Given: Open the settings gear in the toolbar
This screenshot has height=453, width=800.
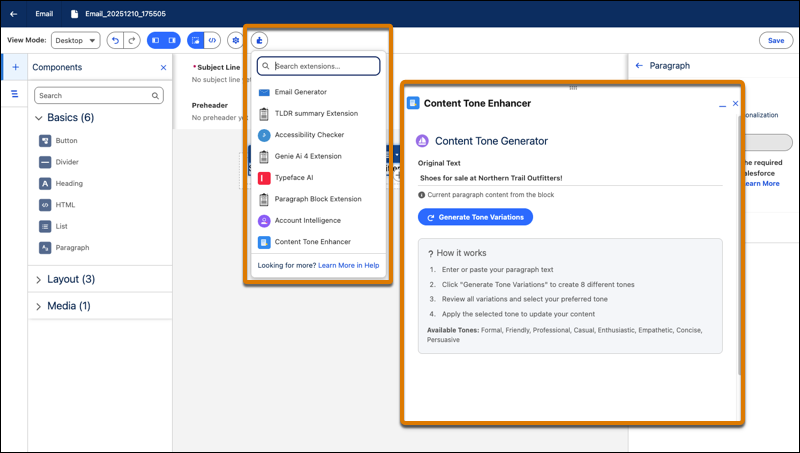Looking at the screenshot, I should (x=235, y=40).
